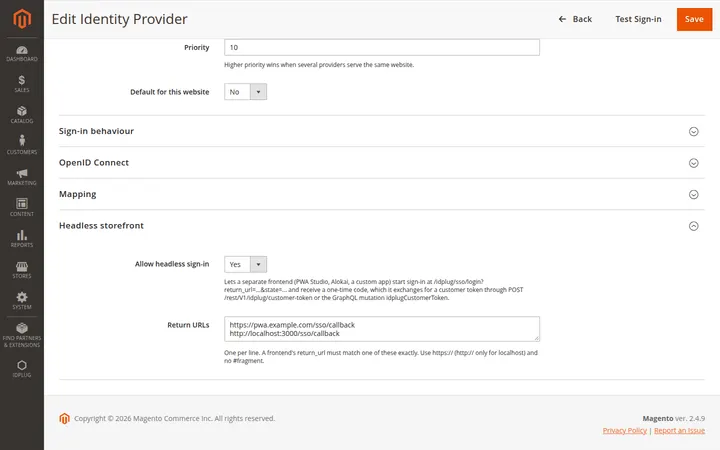The height and width of the screenshot is (450, 720).
Task: Click into the Return URLs textarea
Action: click(382, 329)
